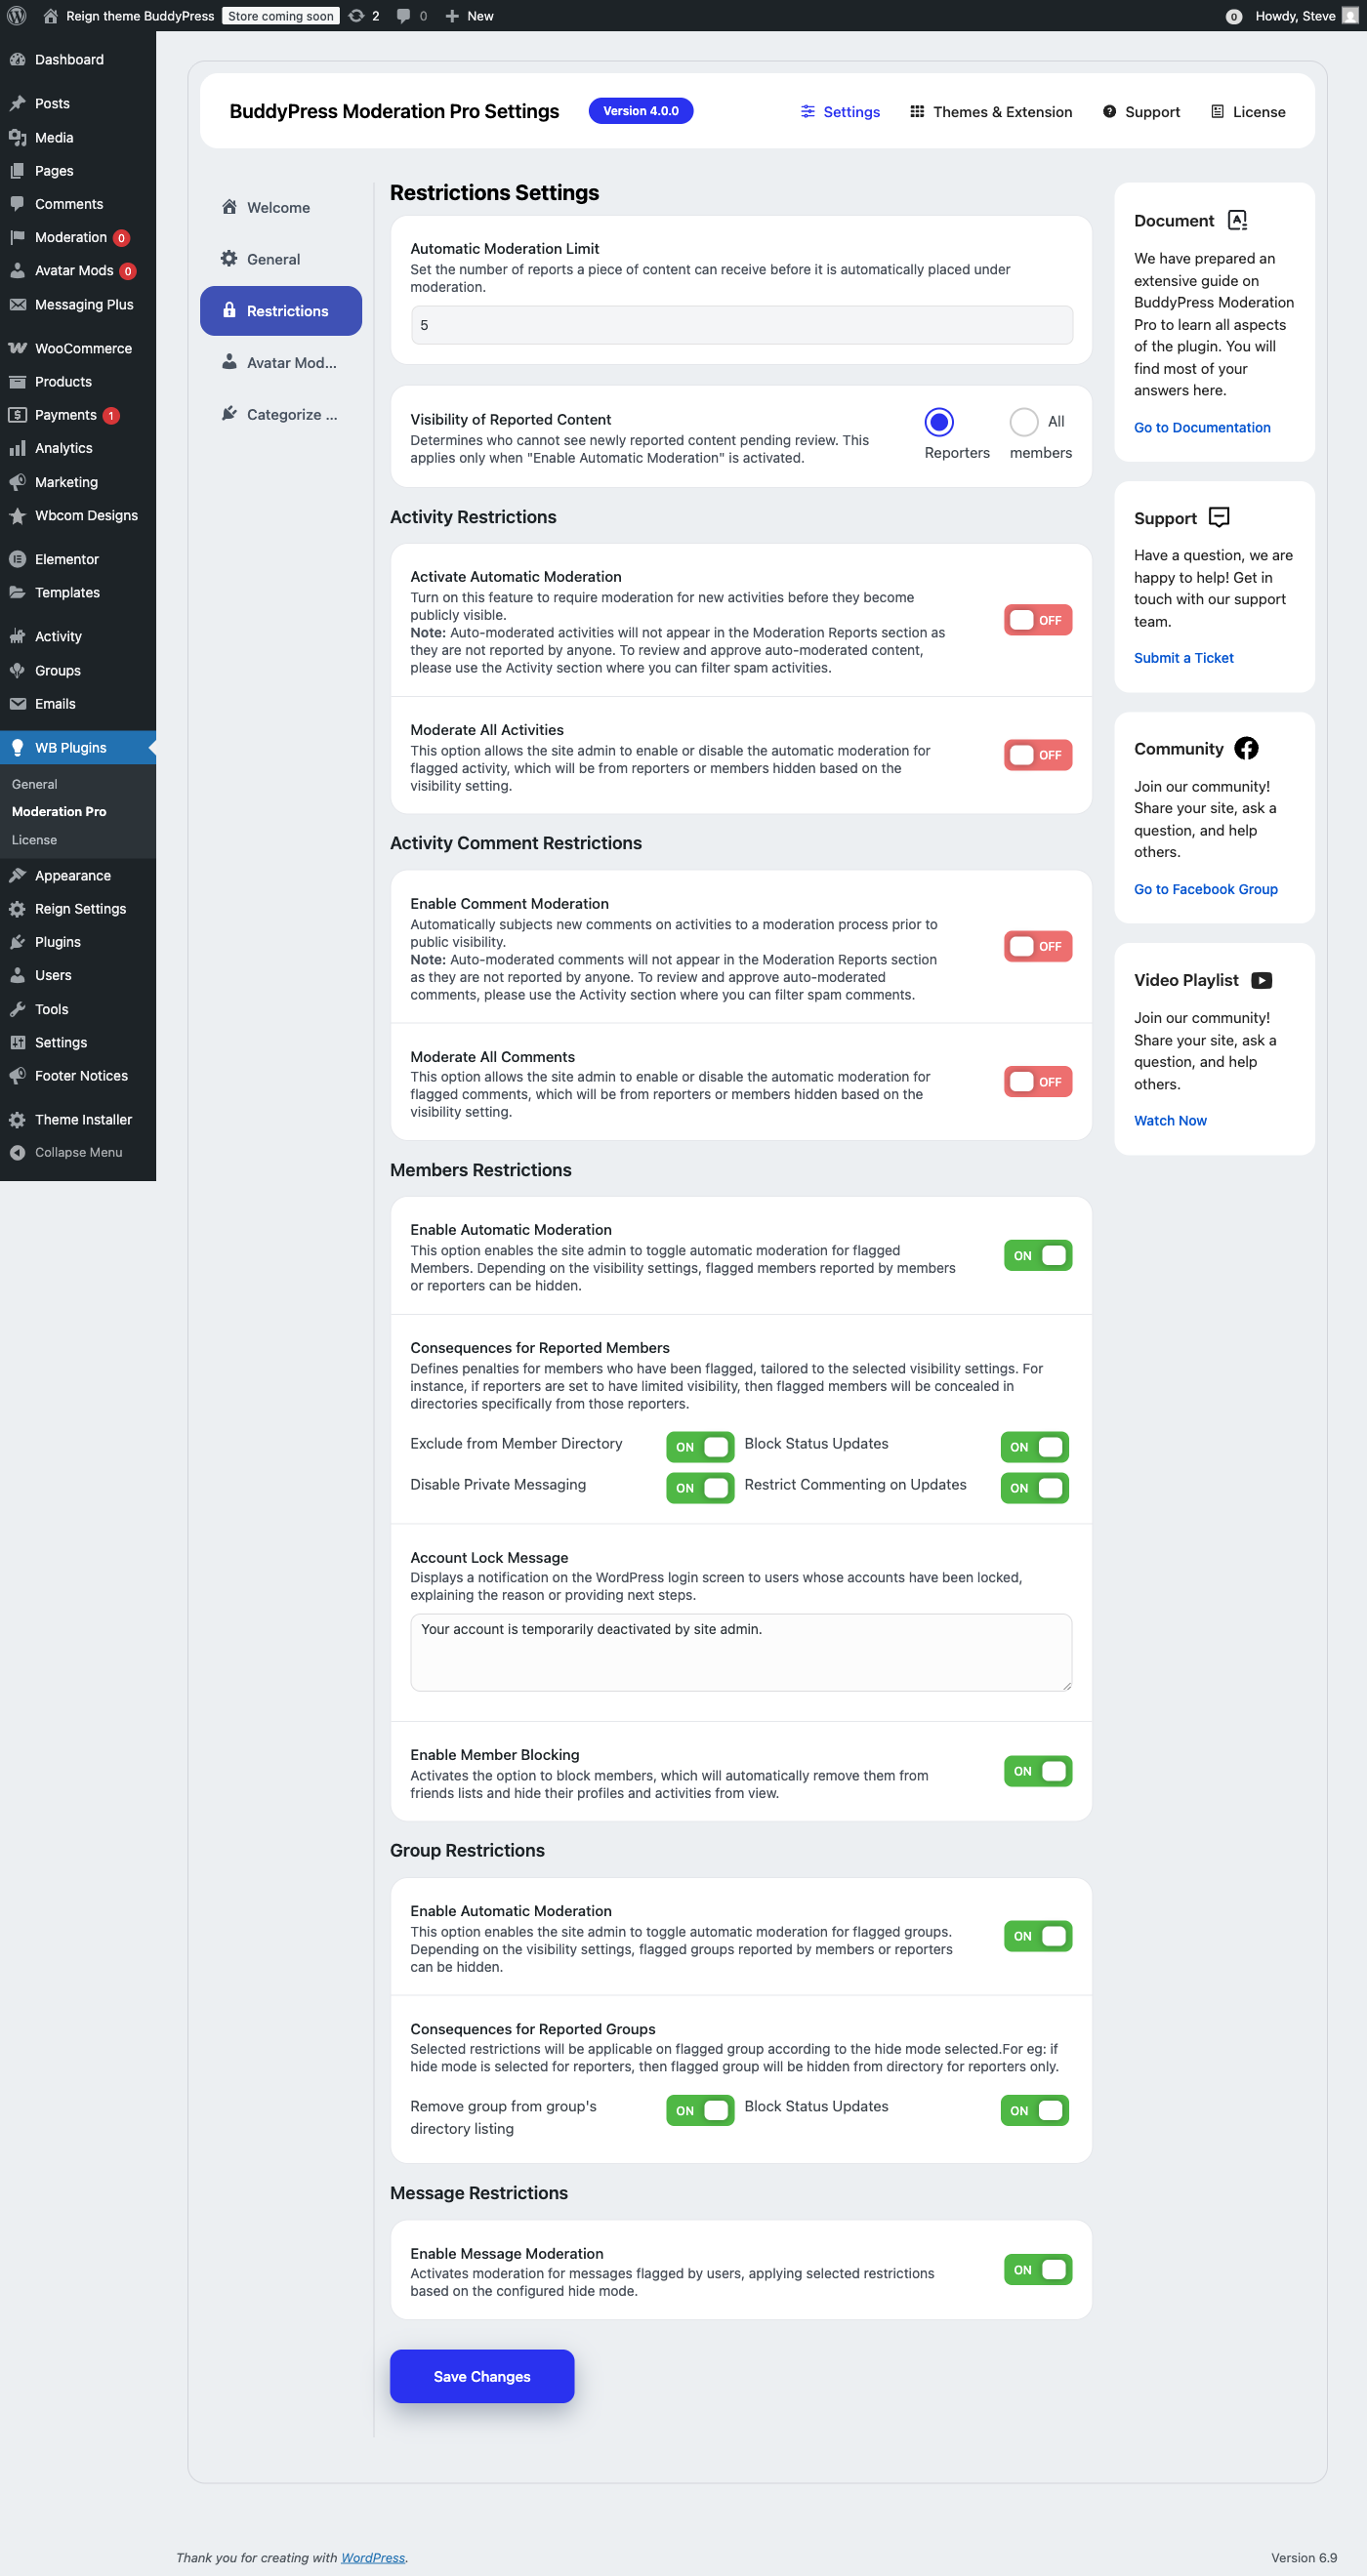Toggle Enable Member Blocking switch
The image size is (1367, 2576).
coord(1038,1770)
